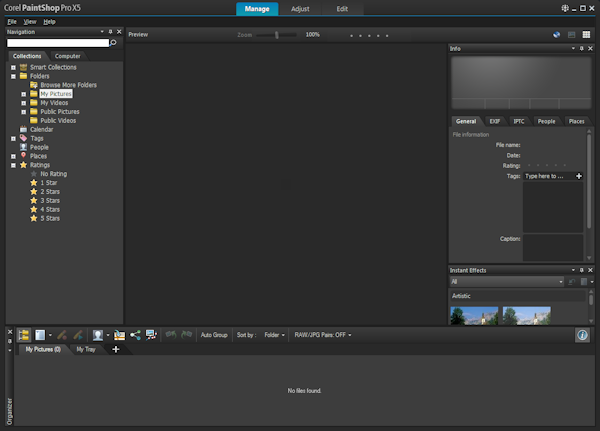The width and height of the screenshot is (600, 431).
Task: Open Calendar in the Navigation tree
Action: coord(41,129)
